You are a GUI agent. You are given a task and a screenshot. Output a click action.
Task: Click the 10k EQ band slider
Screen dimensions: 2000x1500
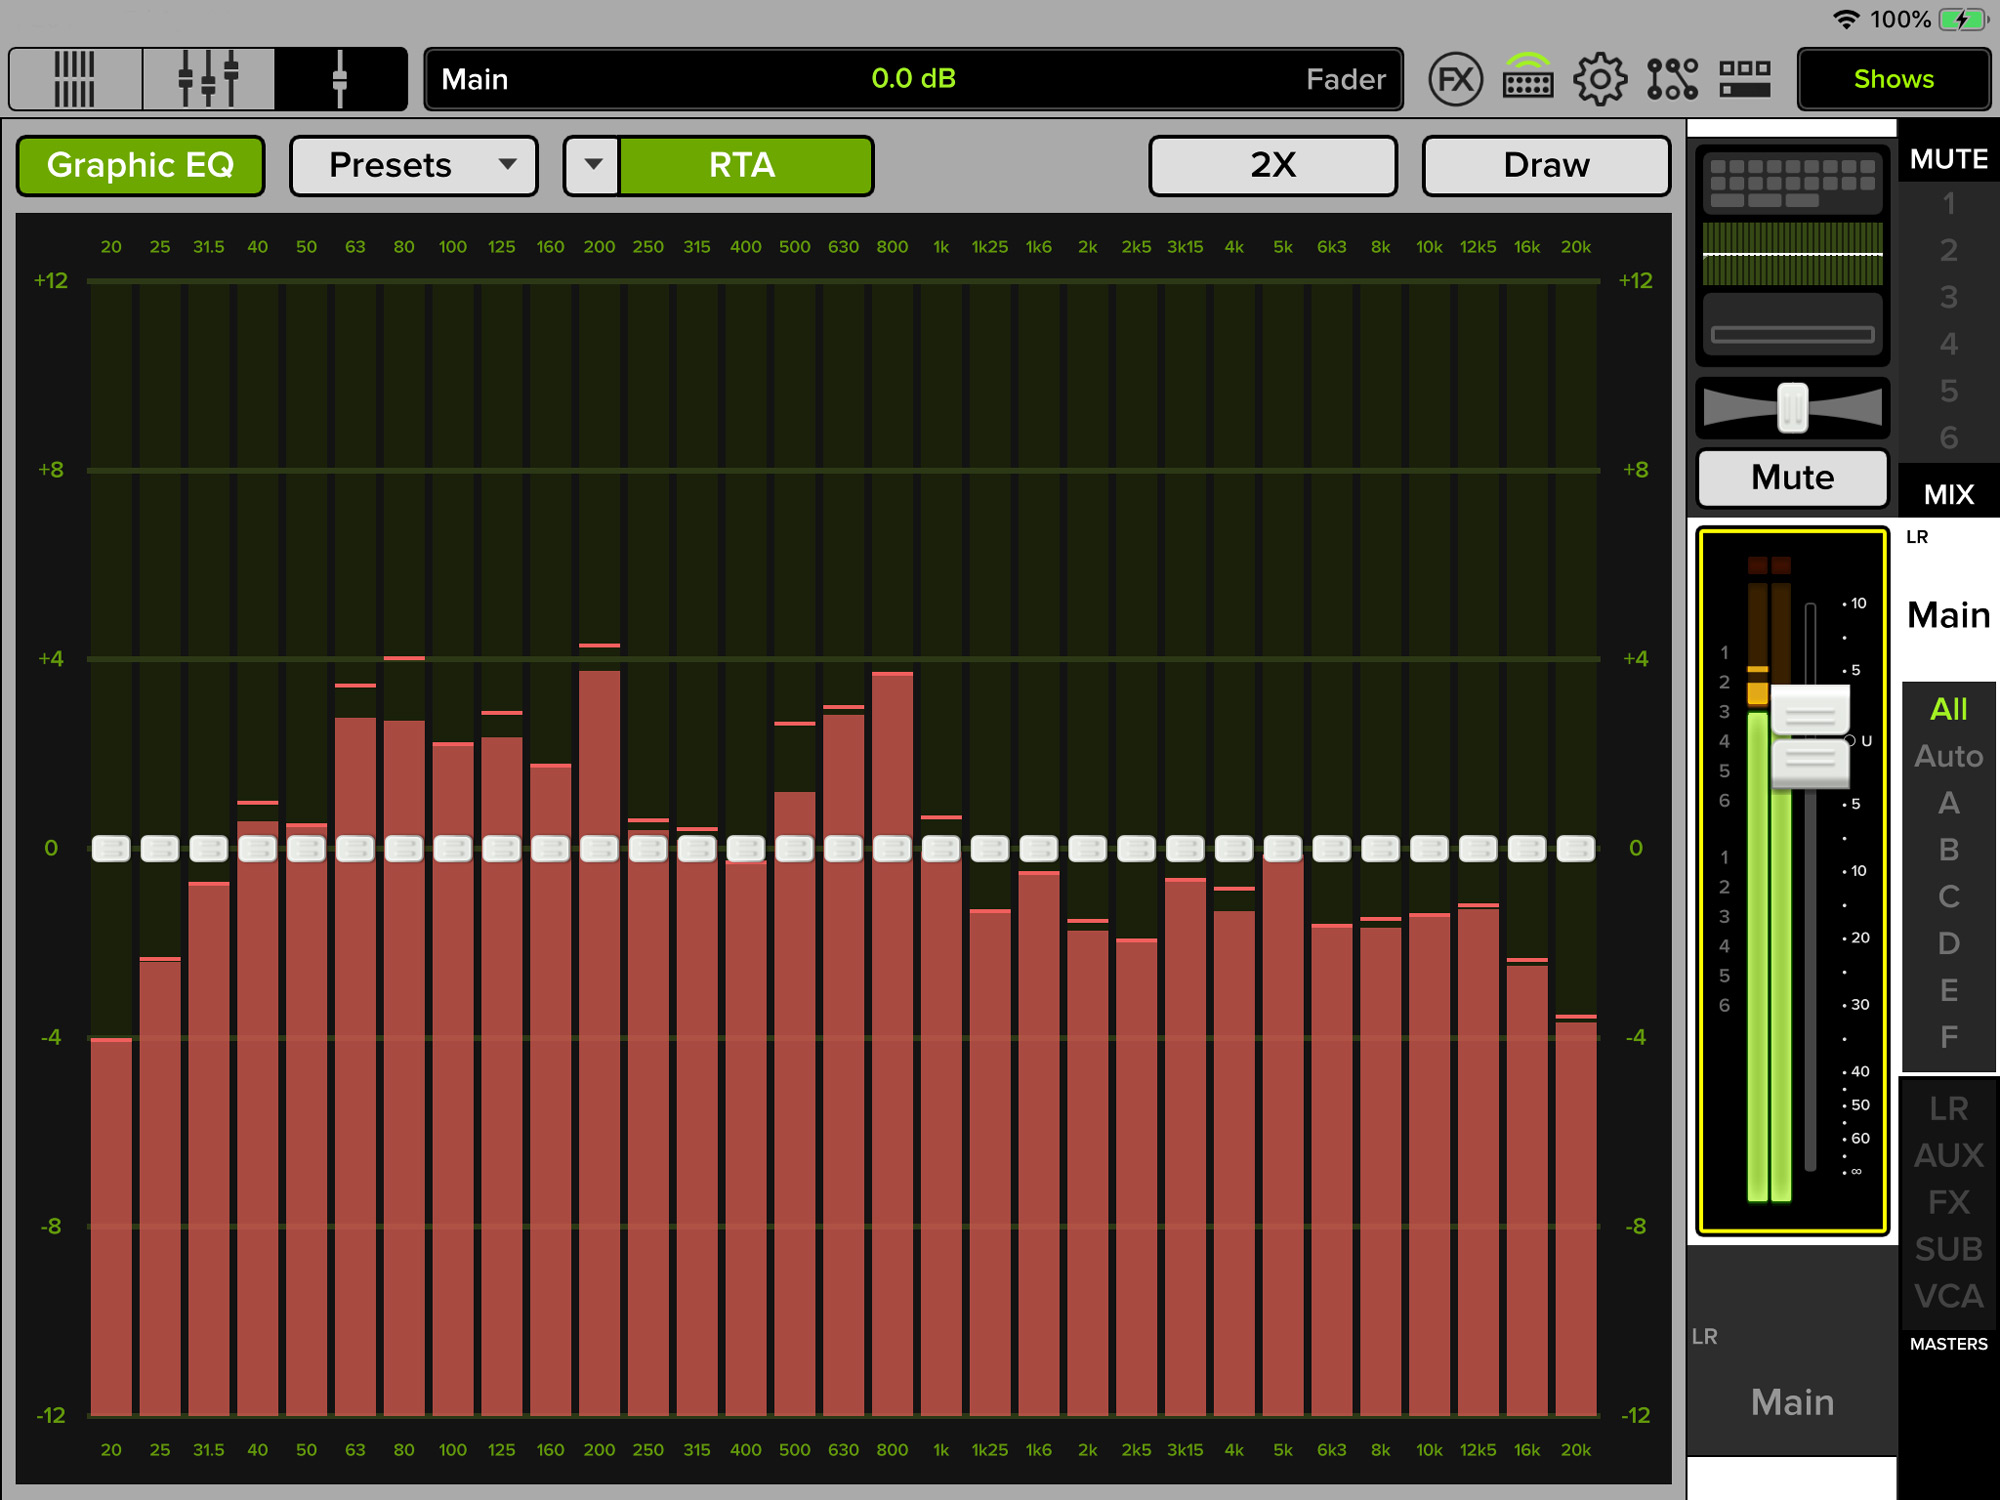[1429, 849]
